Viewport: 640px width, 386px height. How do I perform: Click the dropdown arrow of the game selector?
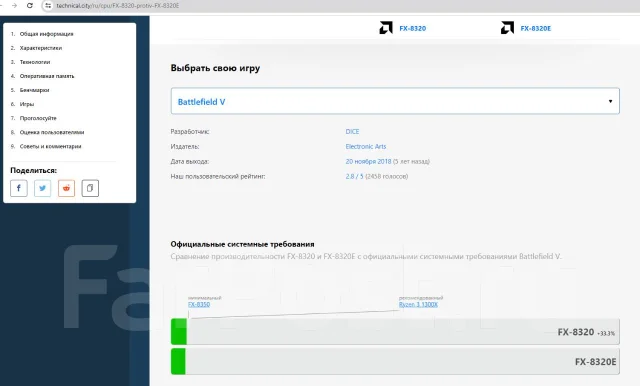[x=610, y=101]
